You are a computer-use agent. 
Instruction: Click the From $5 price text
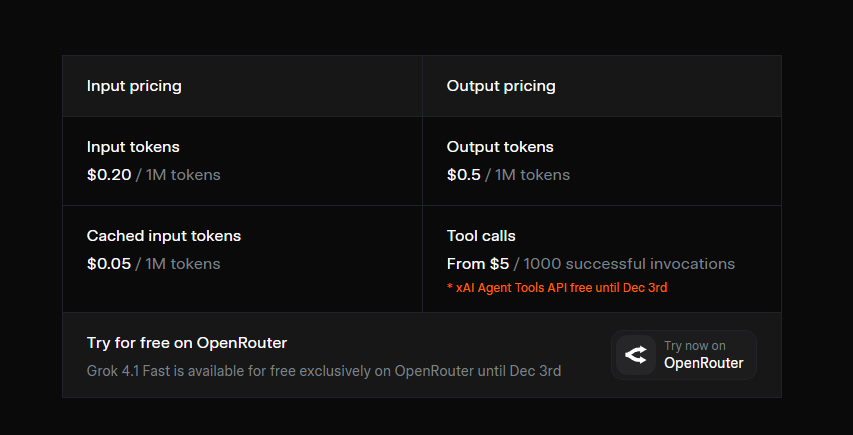pos(478,264)
